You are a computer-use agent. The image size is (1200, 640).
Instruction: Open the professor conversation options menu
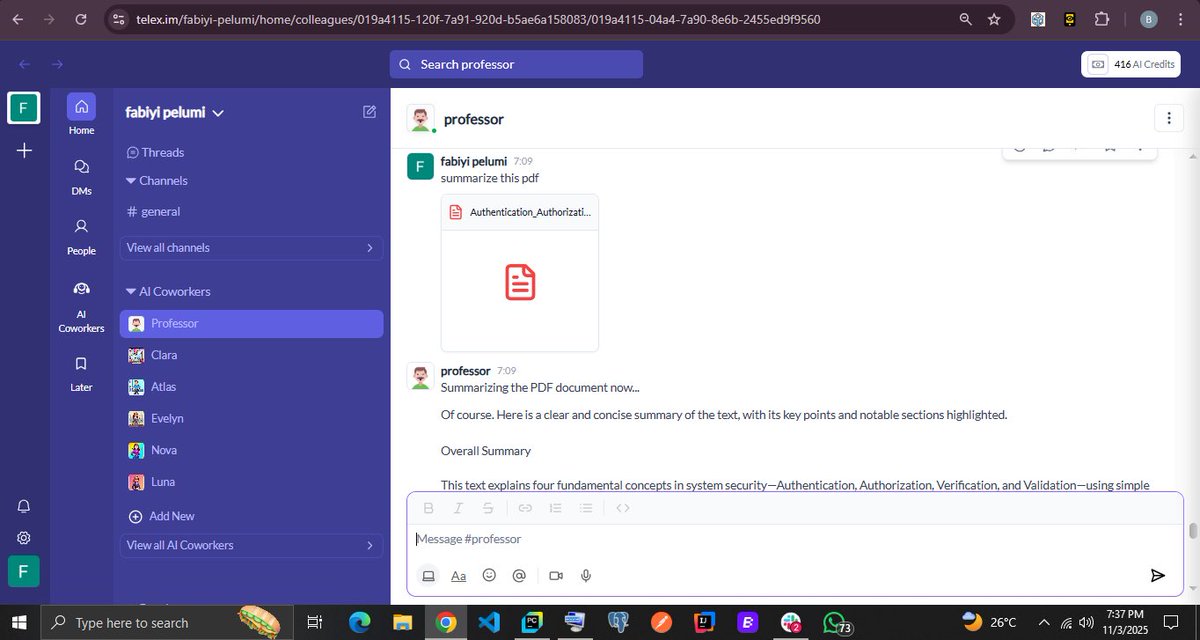click(x=1168, y=117)
